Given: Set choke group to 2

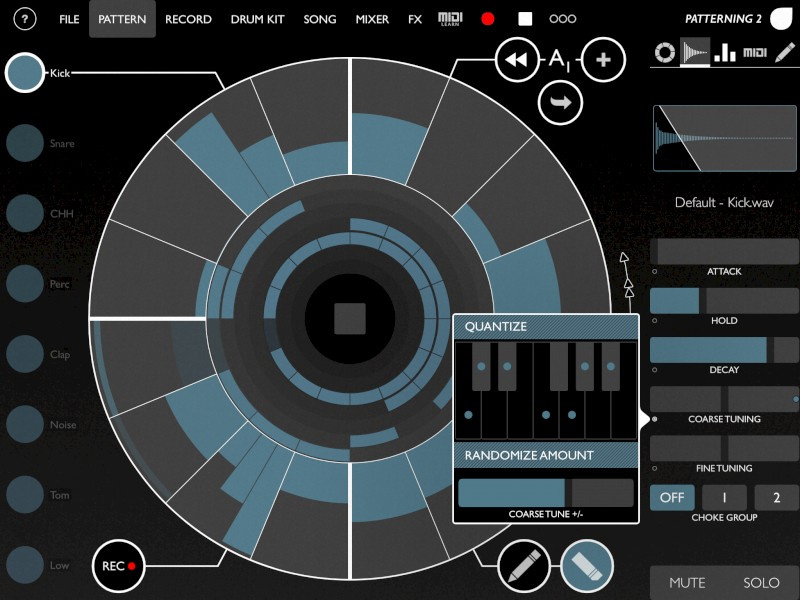Looking at the screenshot, I should (x=777, y=497).
